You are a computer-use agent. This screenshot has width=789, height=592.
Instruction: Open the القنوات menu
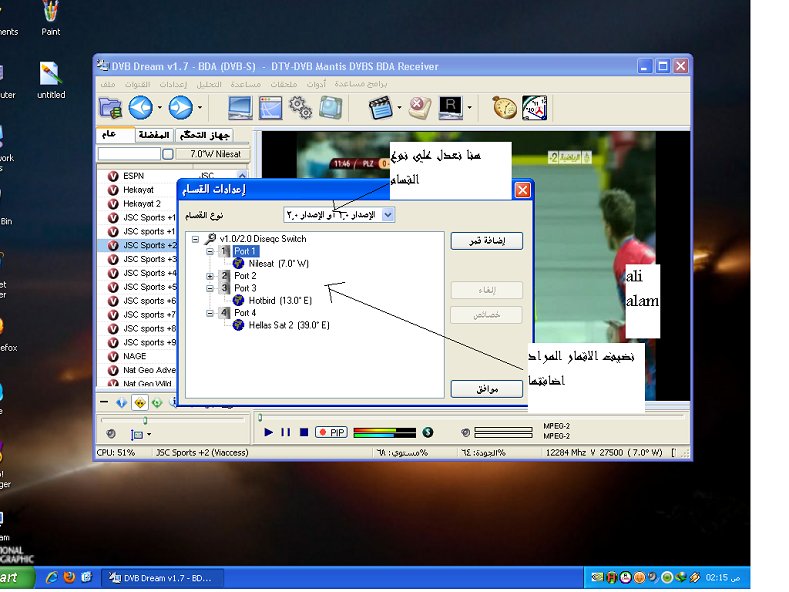click(x=137, y=84)
